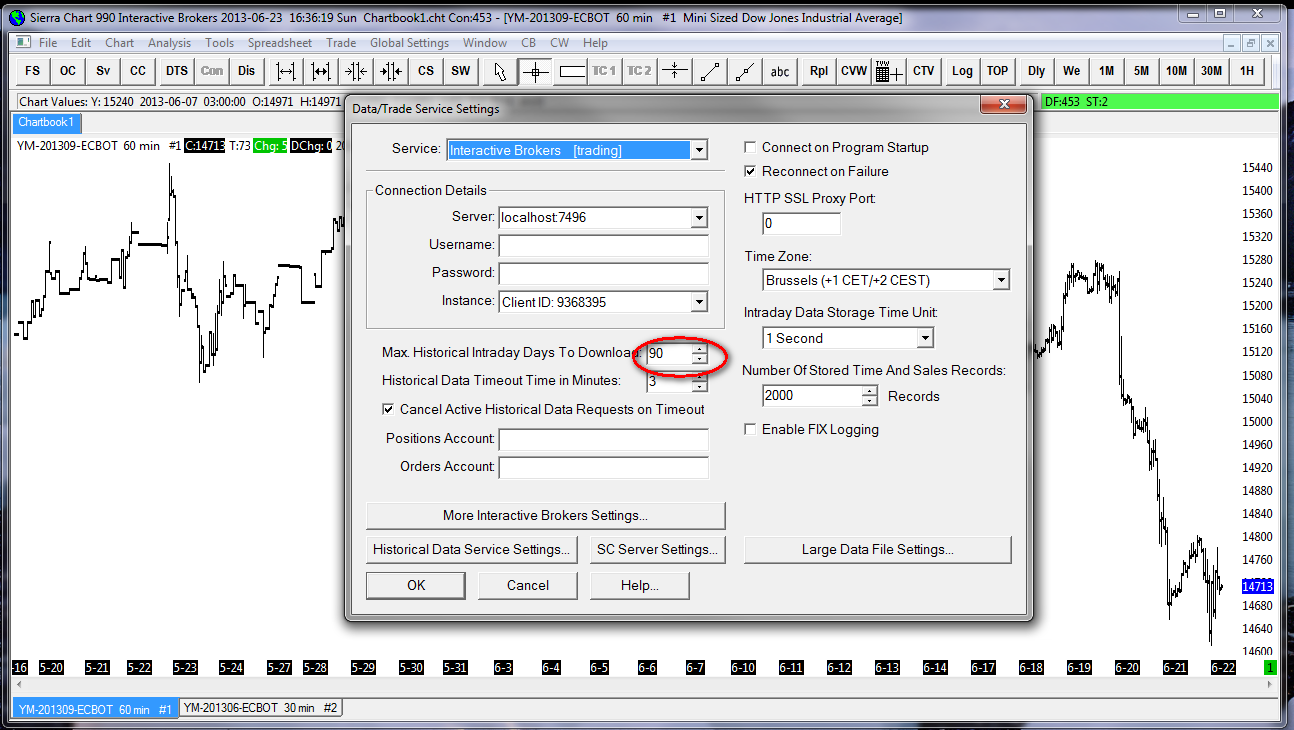The height and width of the screenshot is (730, 1294).
Task: Click the TOP toolbar button
Action: [997, 71]
